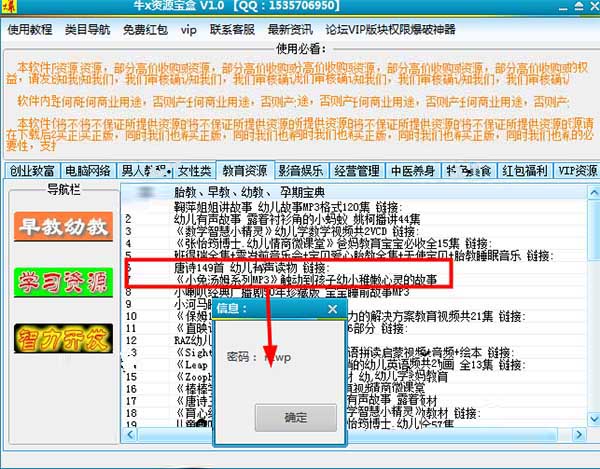
Task: Open 论坛VIP版块权限爆破神器 menu
Action: click(390, 29)
